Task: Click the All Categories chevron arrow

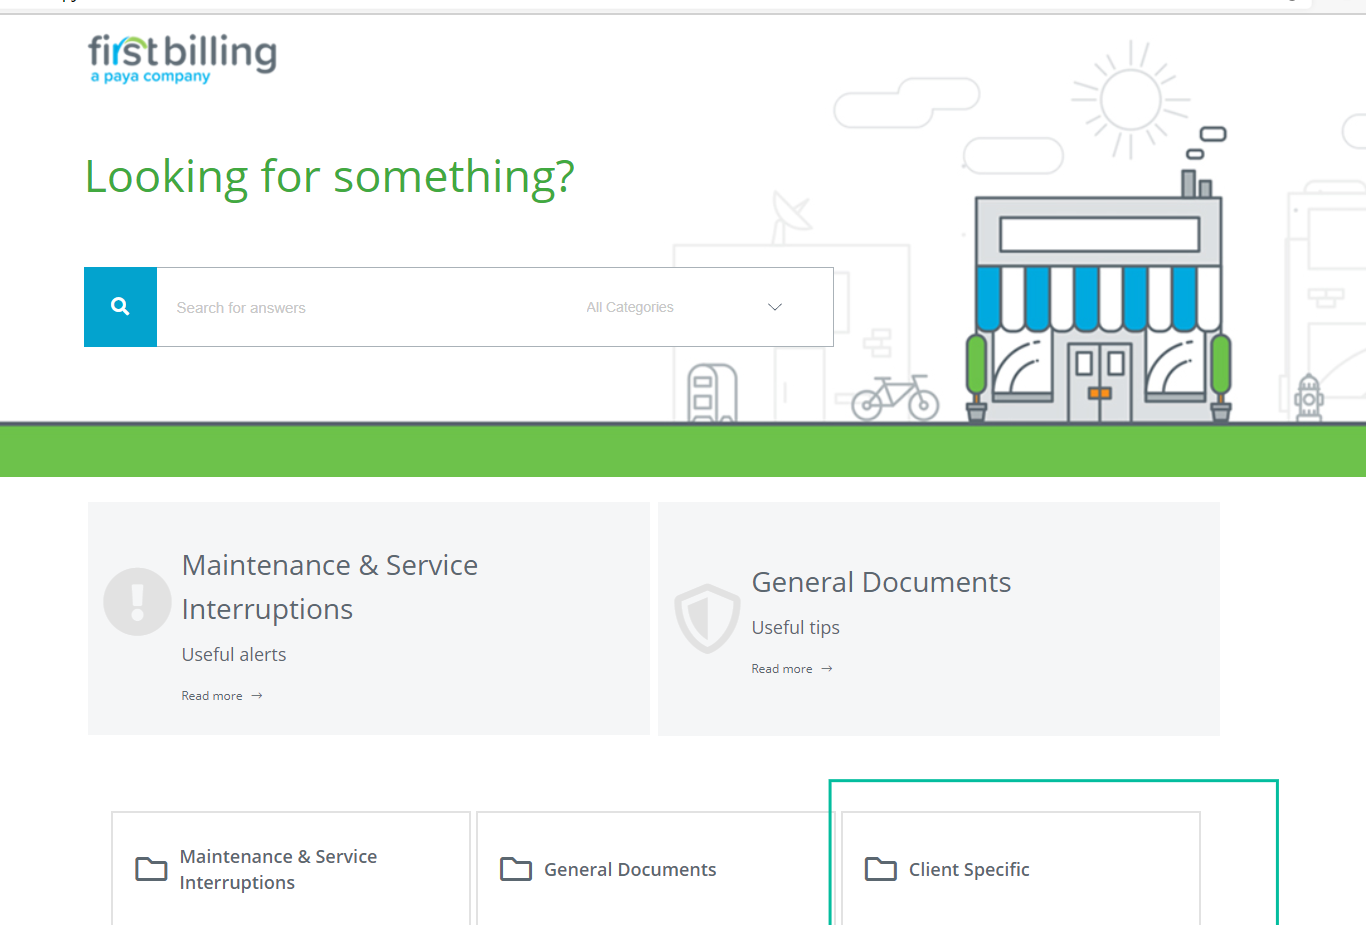Action: [x=774, y=307]
